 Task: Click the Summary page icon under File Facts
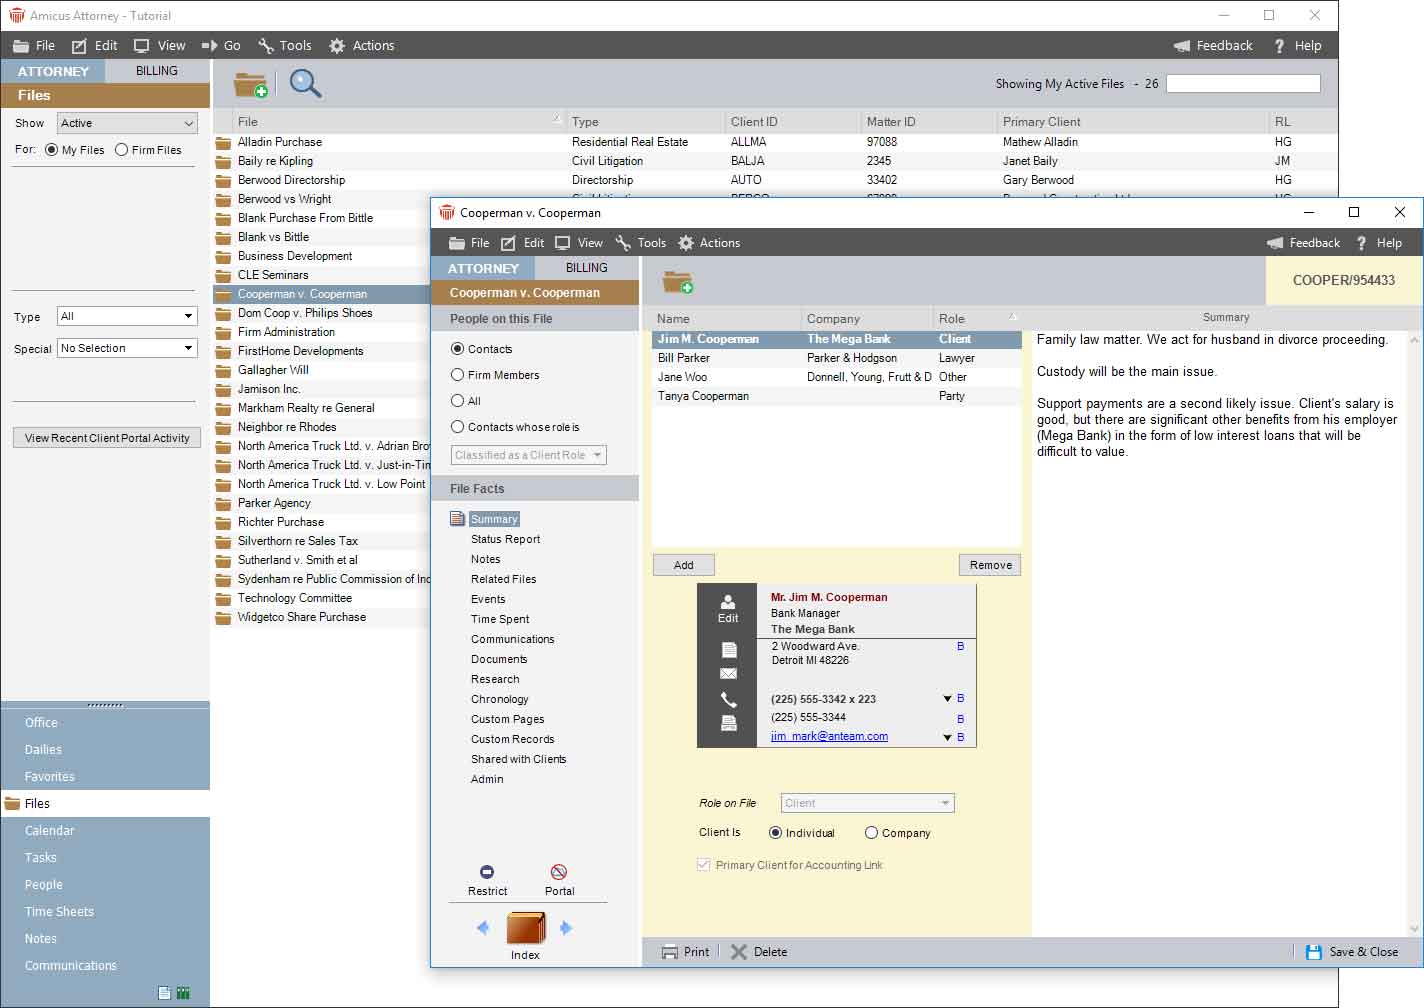[x=457, y=519]
